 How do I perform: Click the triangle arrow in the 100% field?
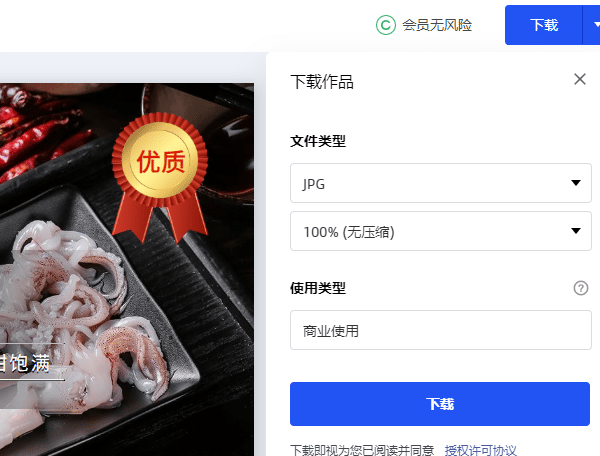(576, 231)
